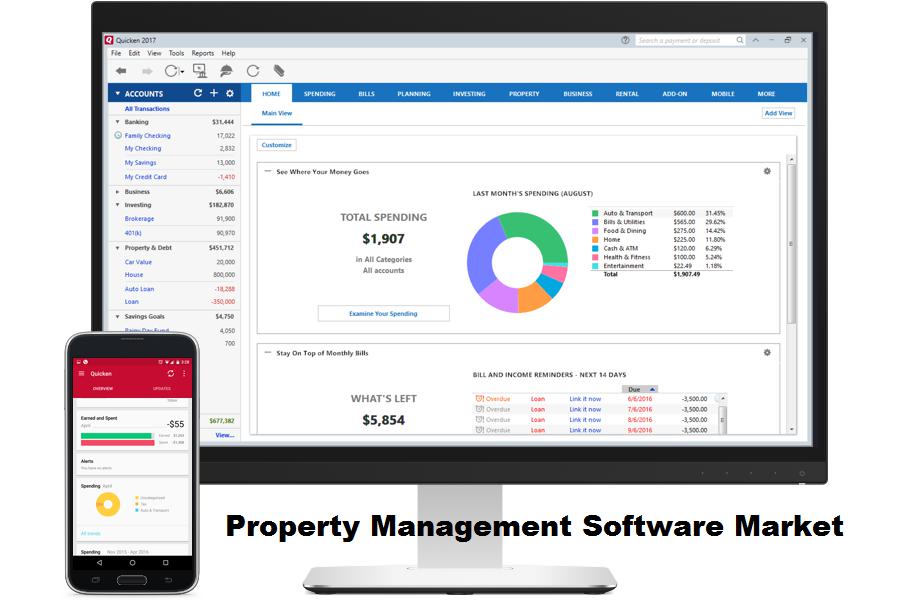Collapse the Property & Debt group
Viewport: 920px width, 600px height.
point(117,248)
